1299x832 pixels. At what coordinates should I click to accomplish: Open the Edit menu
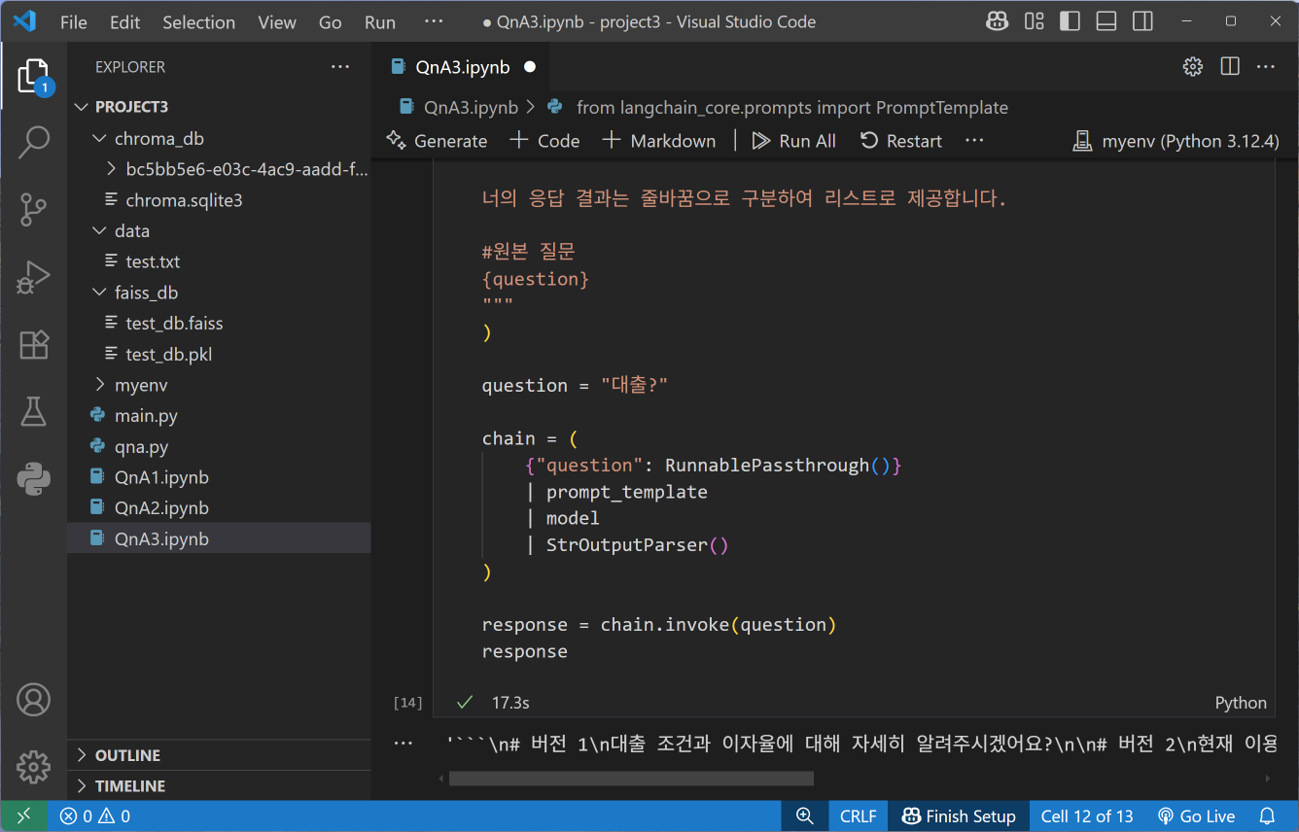click(125, 22)
